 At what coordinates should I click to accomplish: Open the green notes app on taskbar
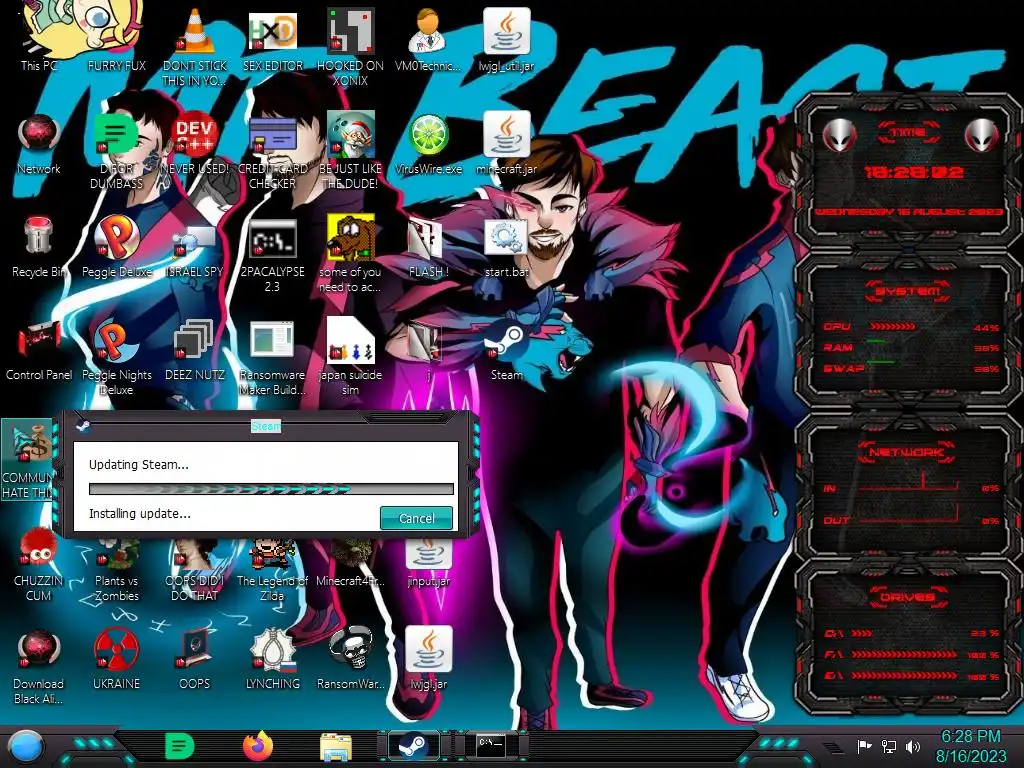(x=179, y=746)
